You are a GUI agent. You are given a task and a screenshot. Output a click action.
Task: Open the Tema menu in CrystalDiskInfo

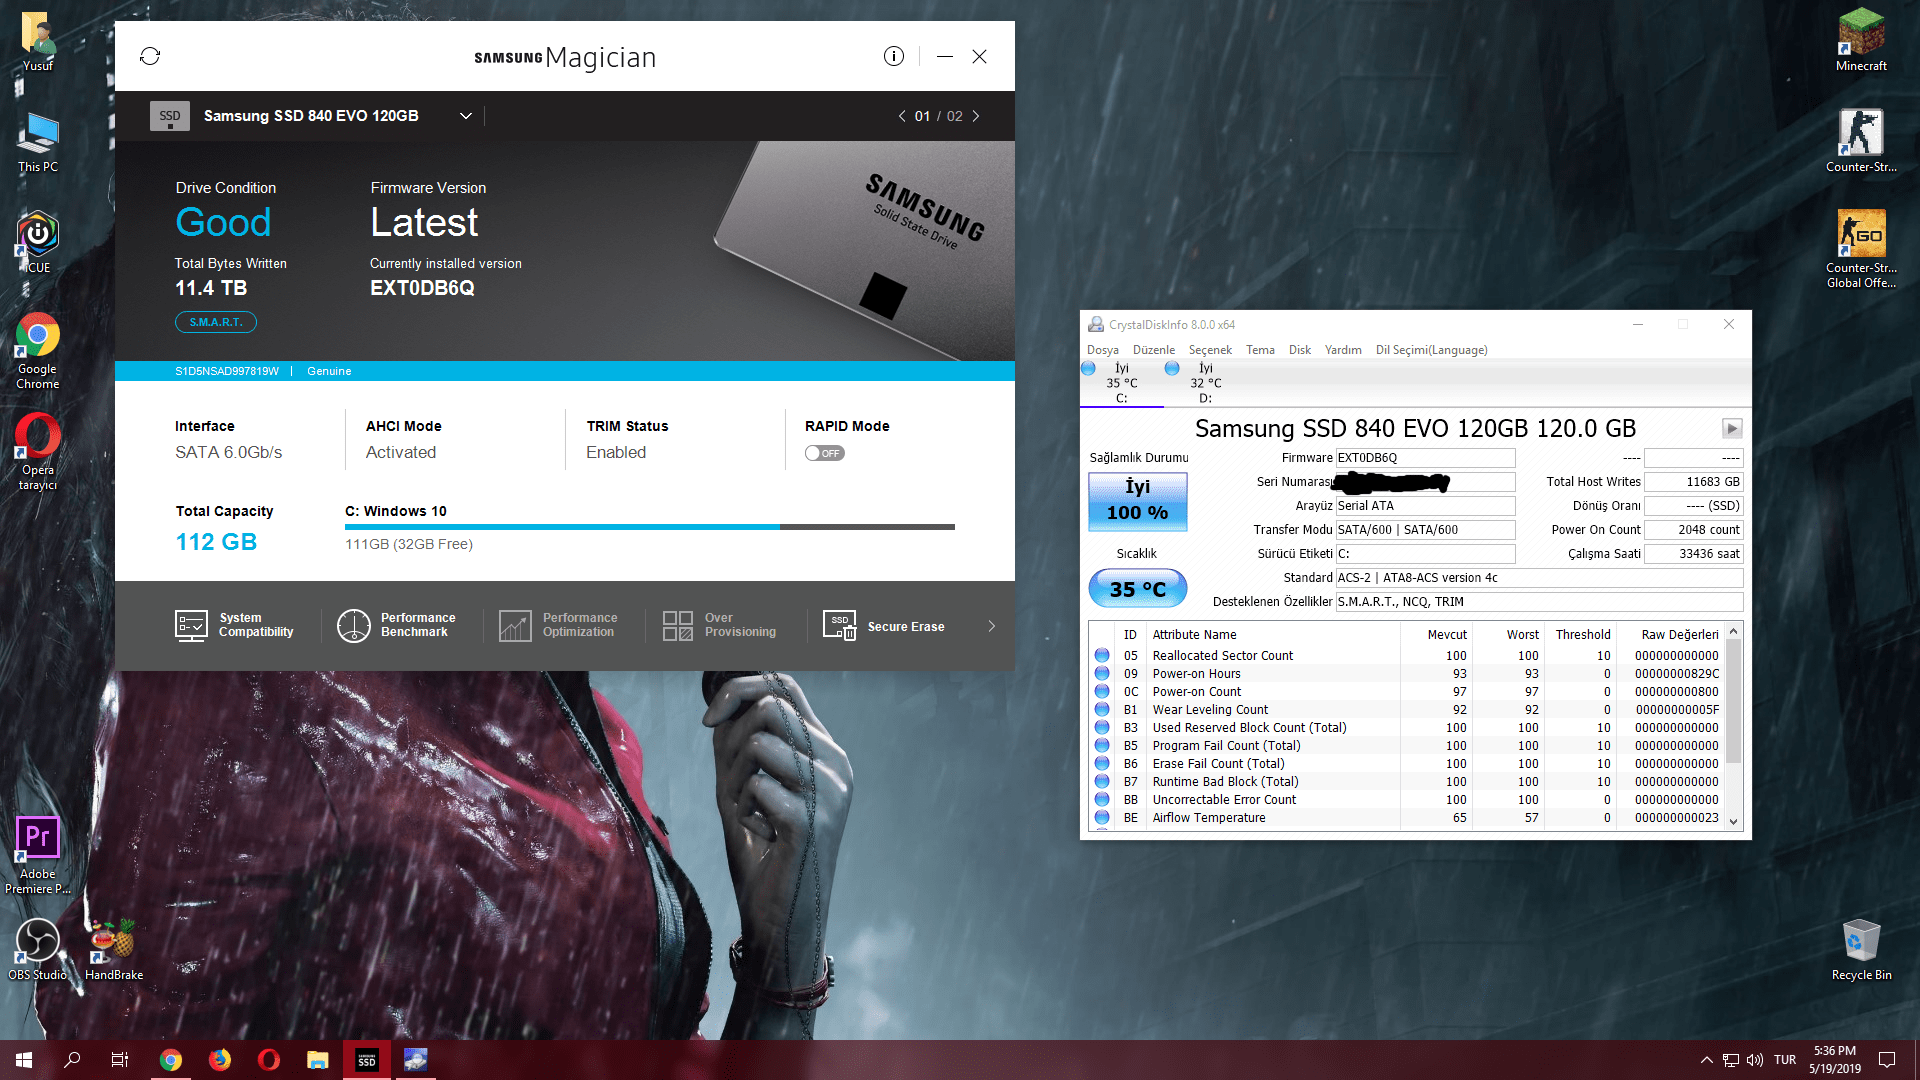(1259, 350)
